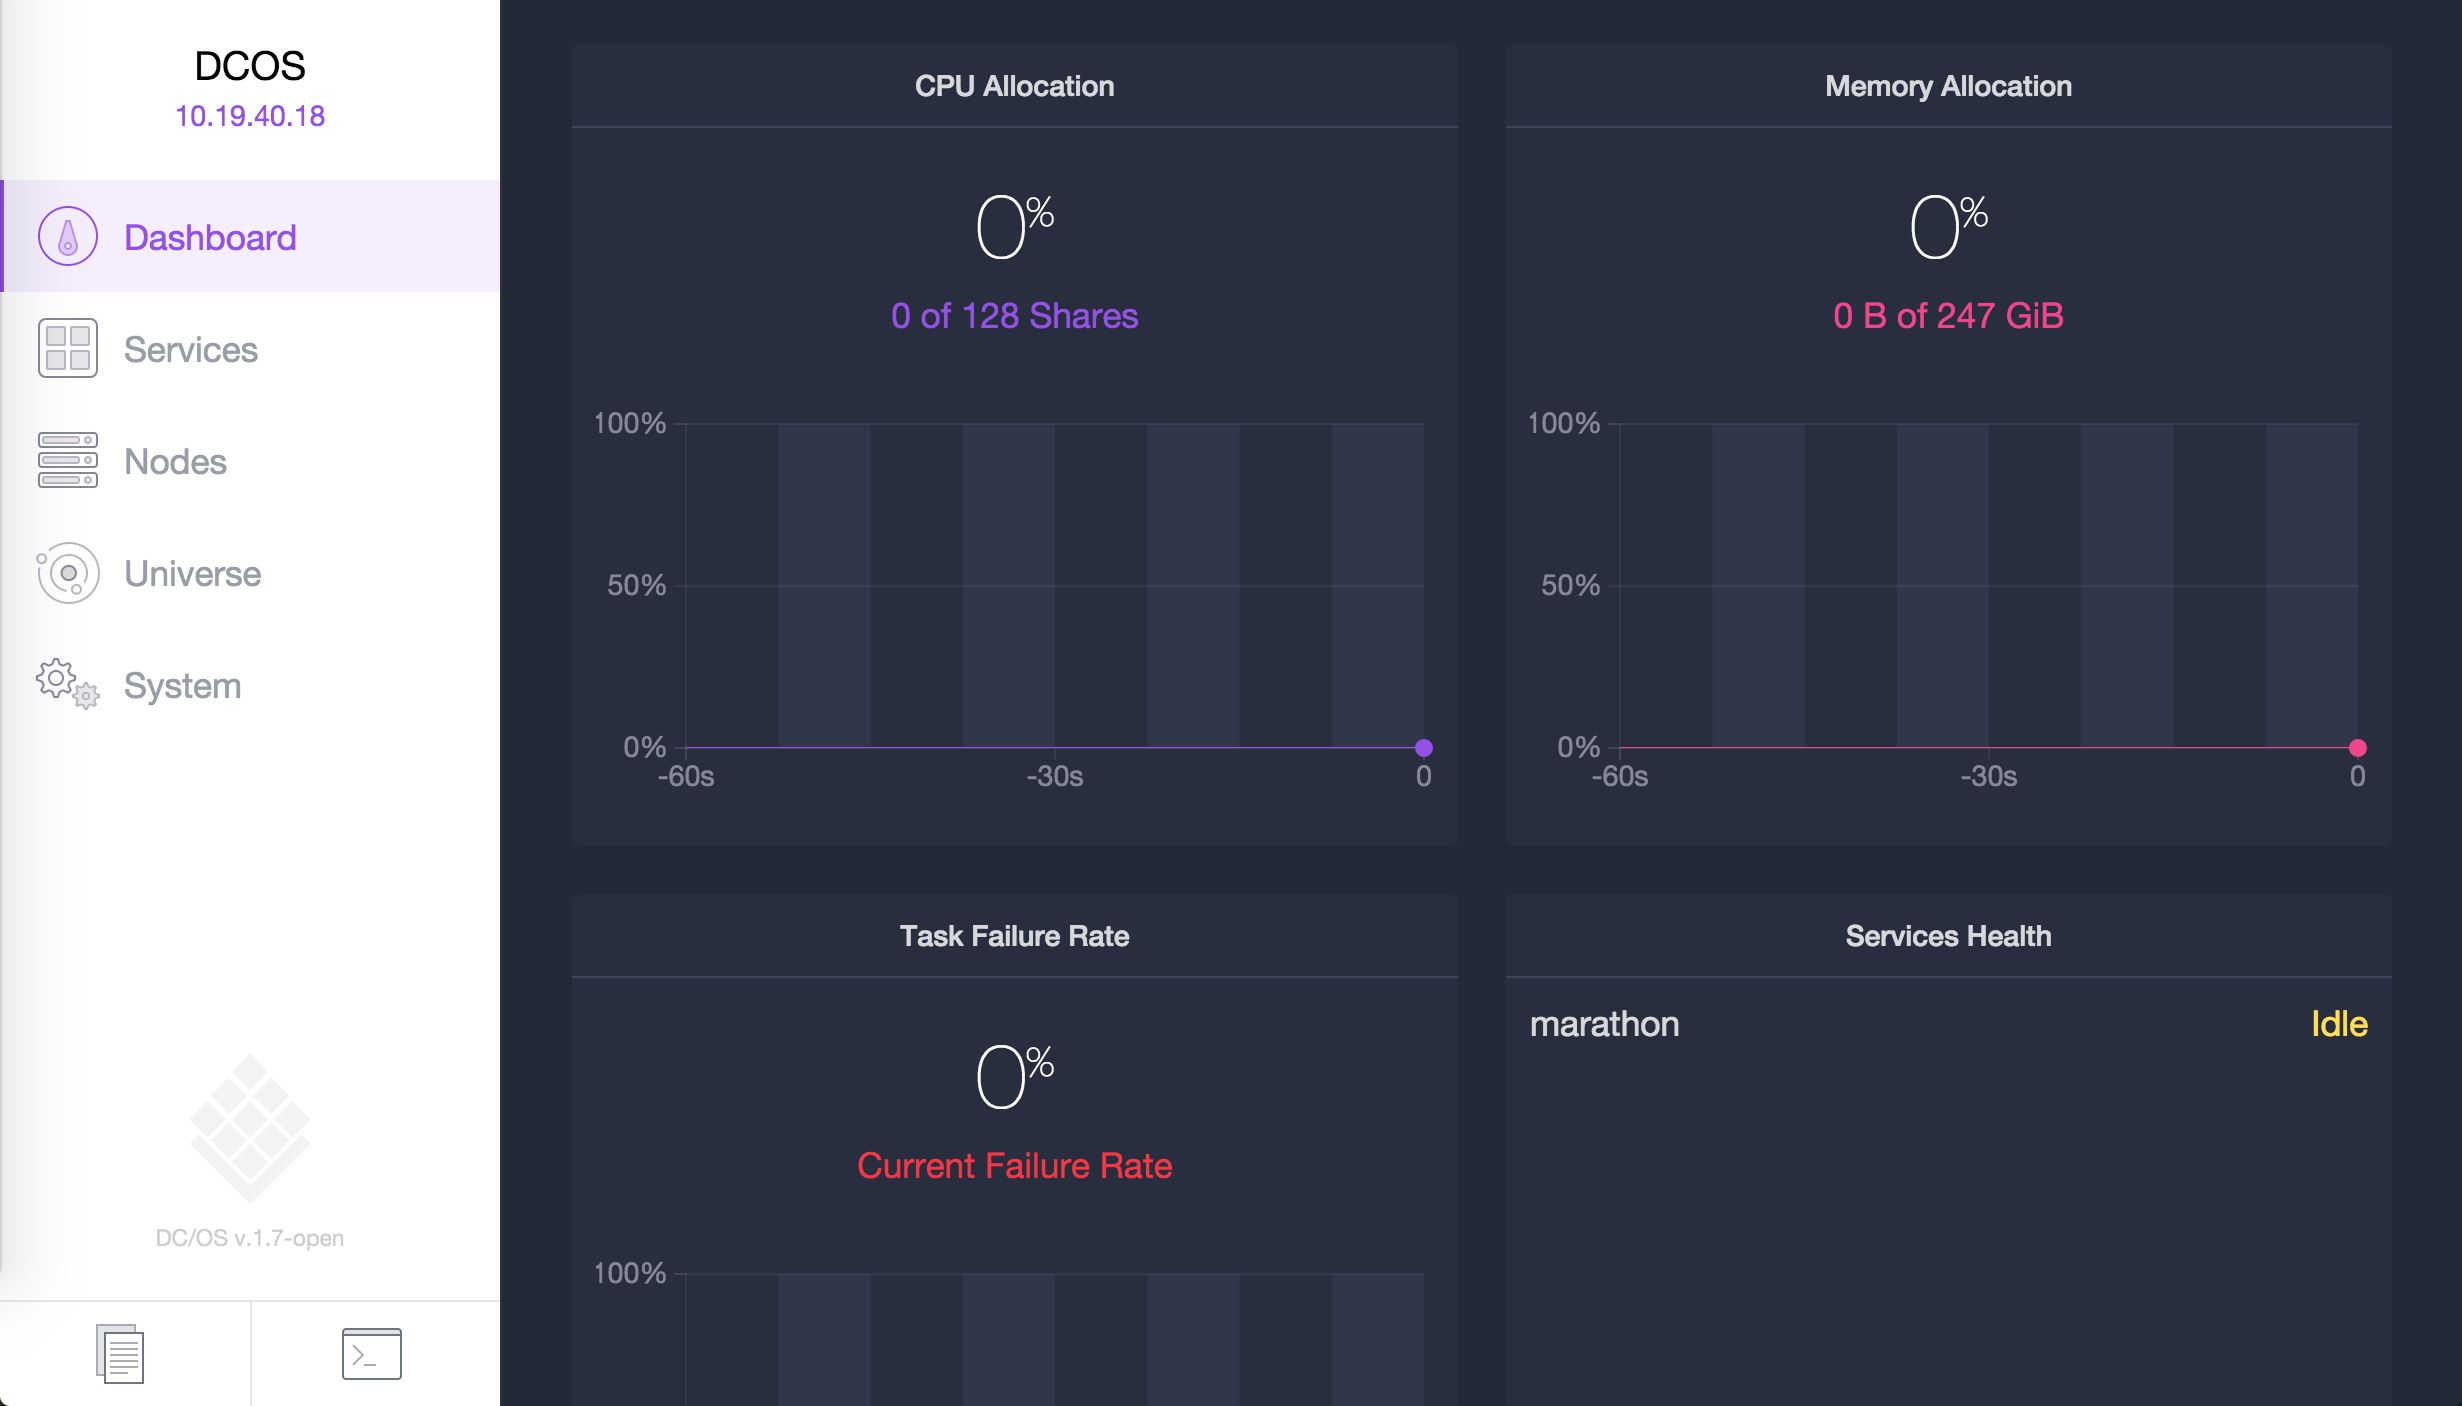Open the documentation pages icon
Image resolution: width=2462 pixels, height=1406 pixels.
point(121,1354)
